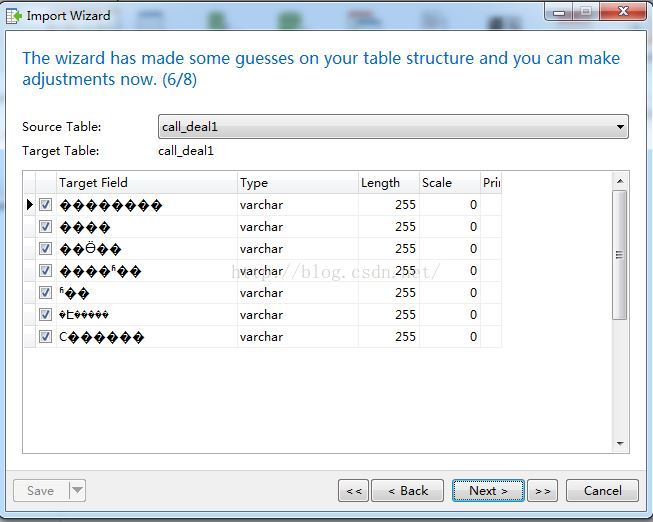Toggle the sixth field row's checkbox

[45, 315]
